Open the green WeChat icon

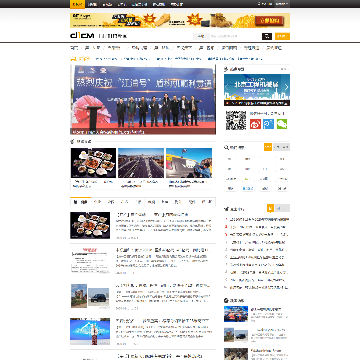click(x=282, y=124)
